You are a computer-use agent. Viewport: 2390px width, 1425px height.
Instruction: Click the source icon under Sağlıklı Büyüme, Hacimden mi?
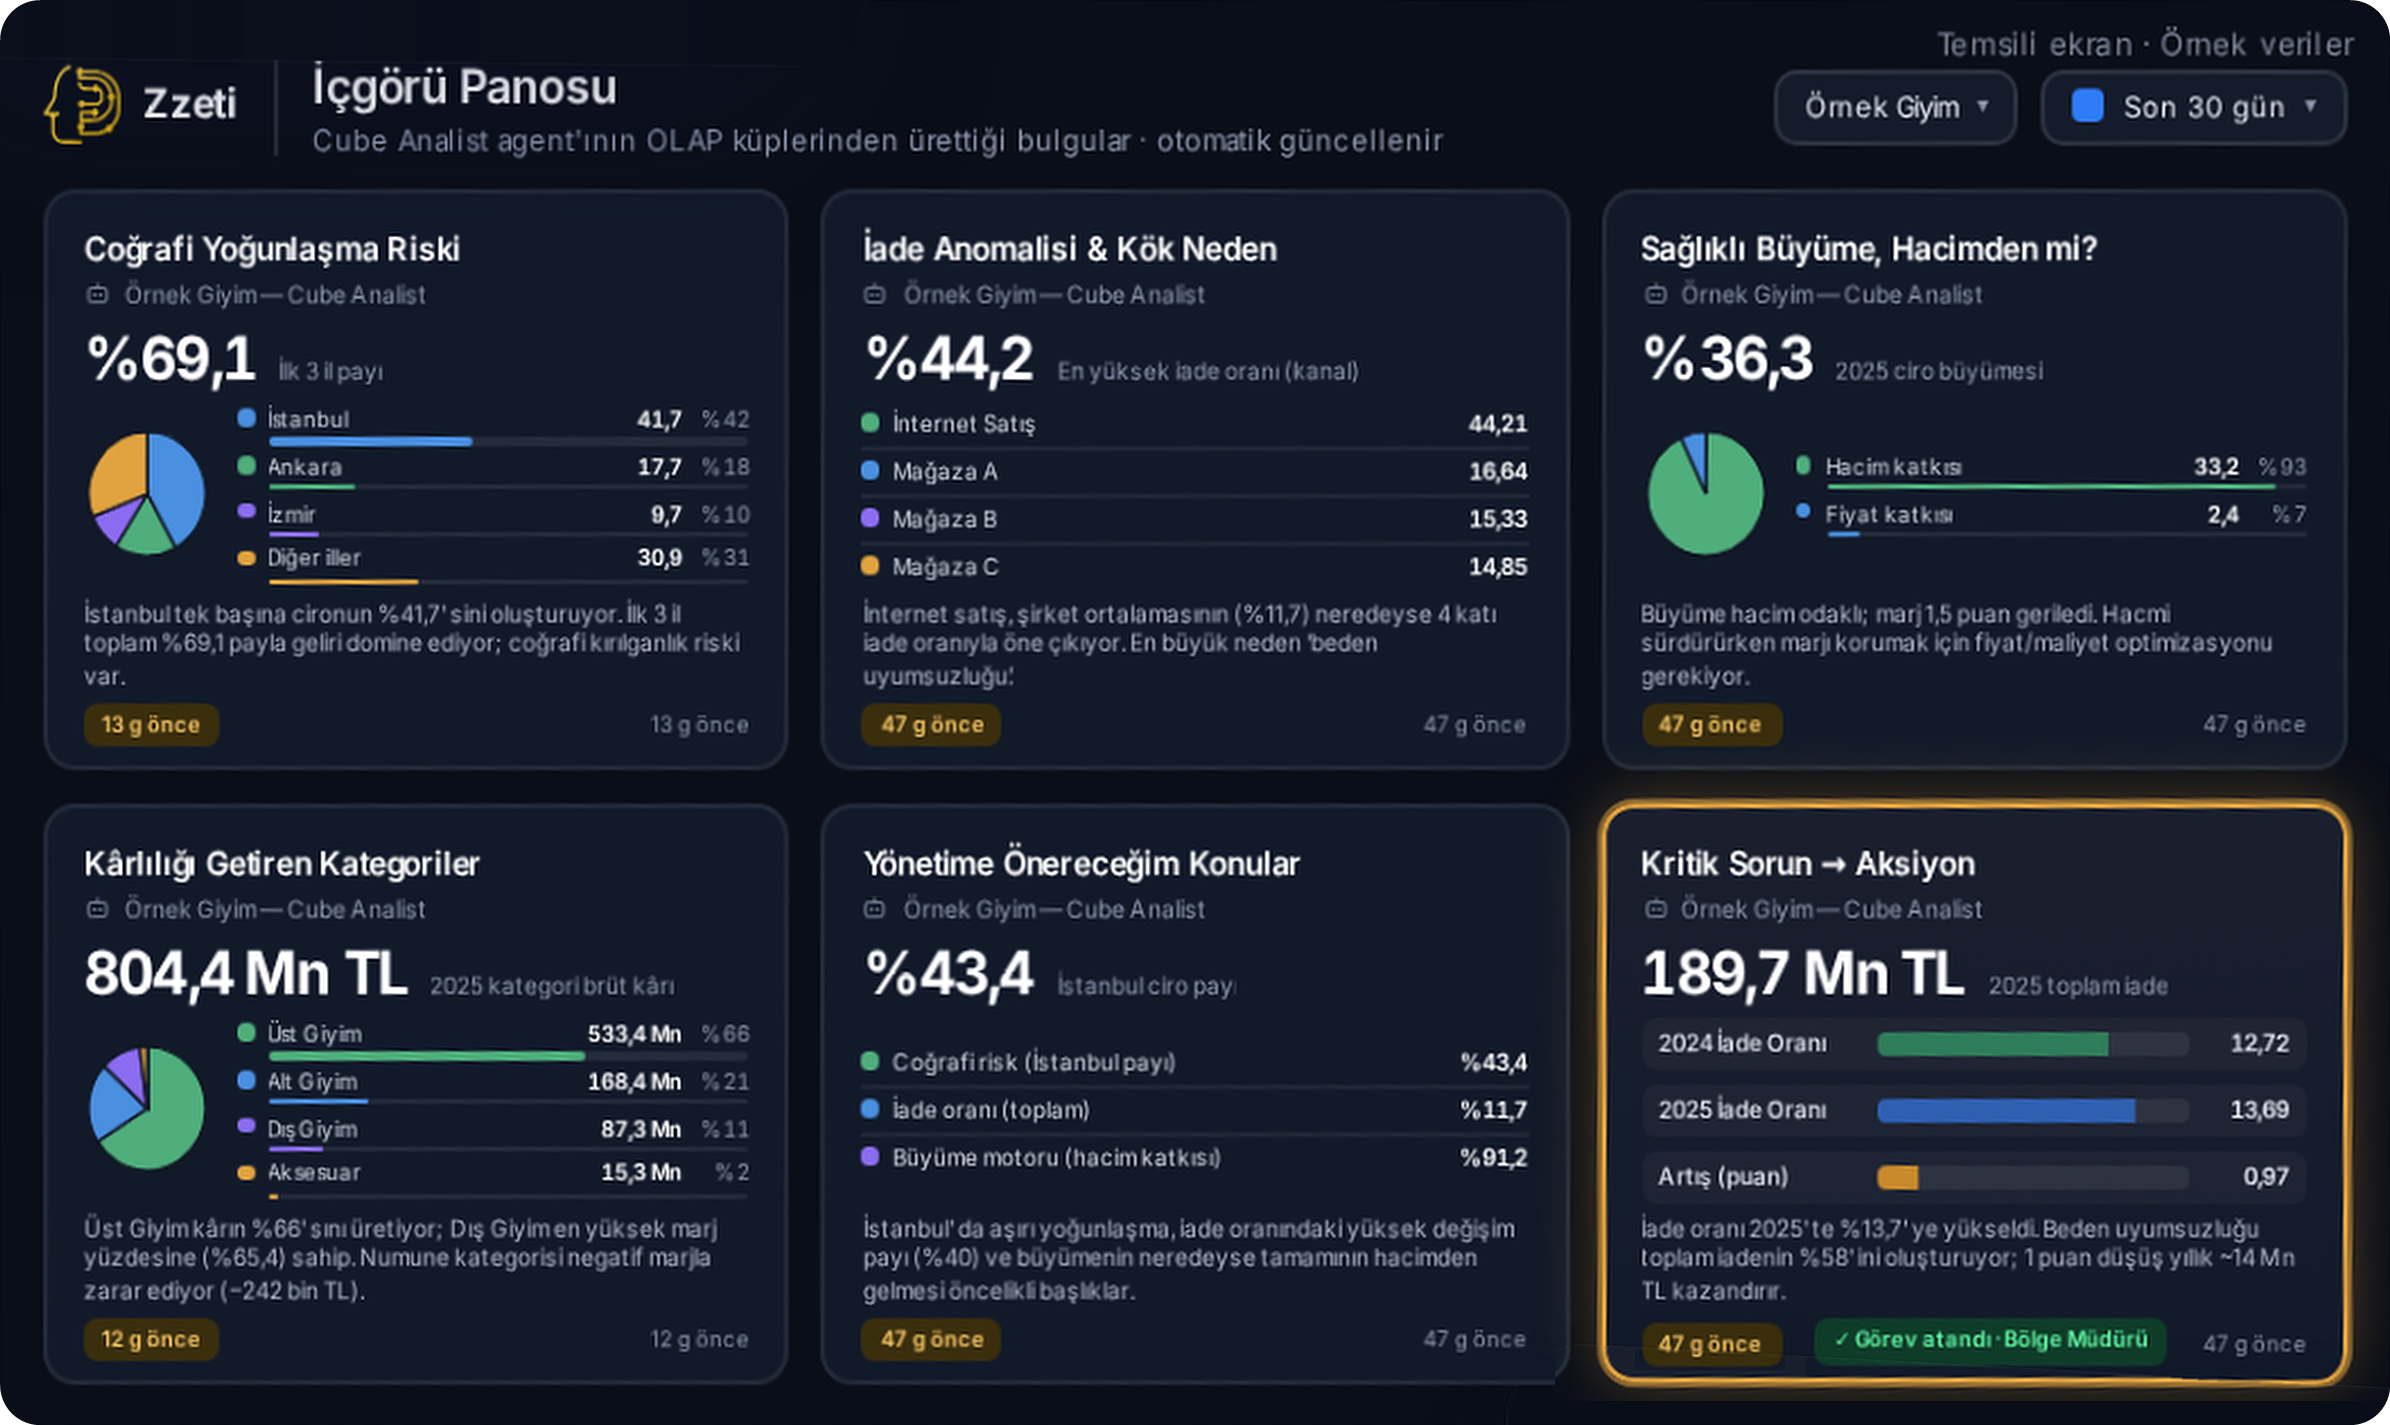click(1656, 295)
